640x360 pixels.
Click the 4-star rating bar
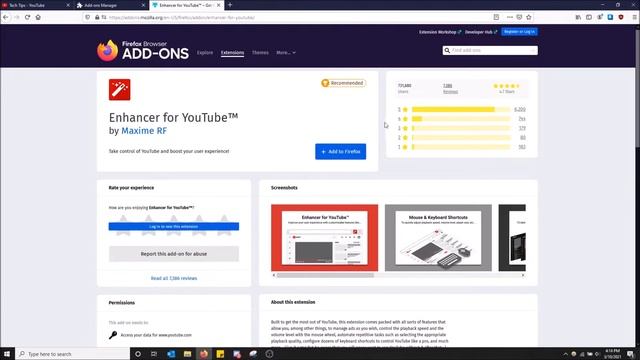click(x=461, y=119)
